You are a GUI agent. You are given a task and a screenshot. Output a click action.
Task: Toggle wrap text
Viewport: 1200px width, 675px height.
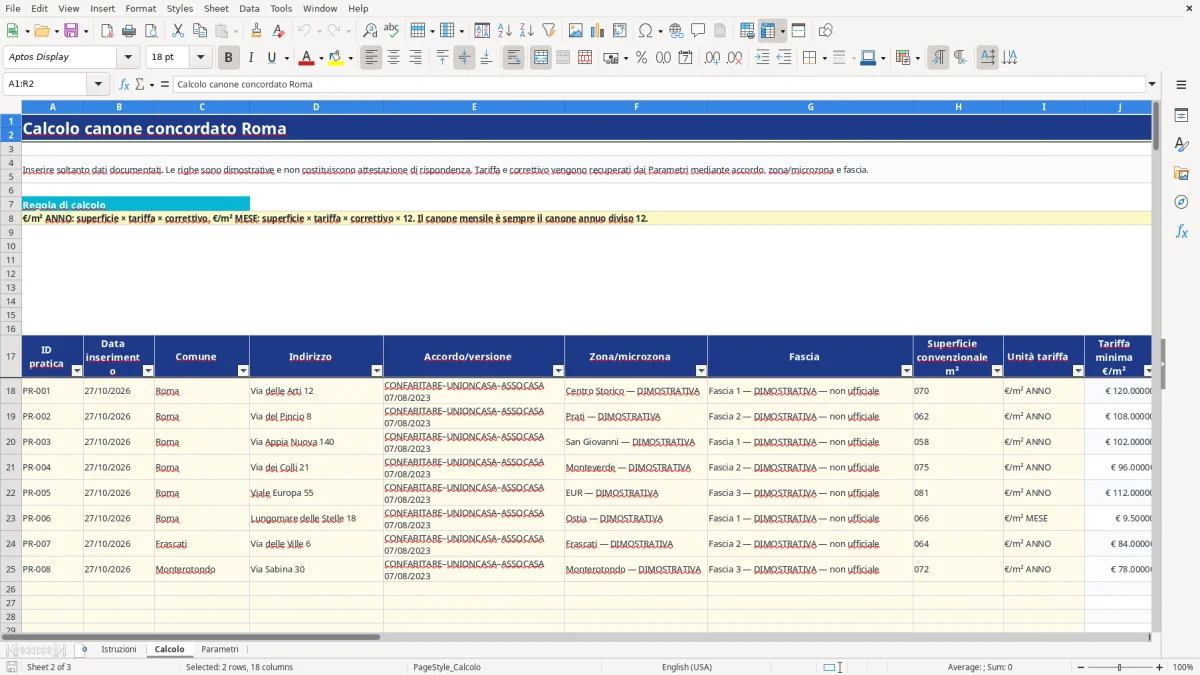514,58
